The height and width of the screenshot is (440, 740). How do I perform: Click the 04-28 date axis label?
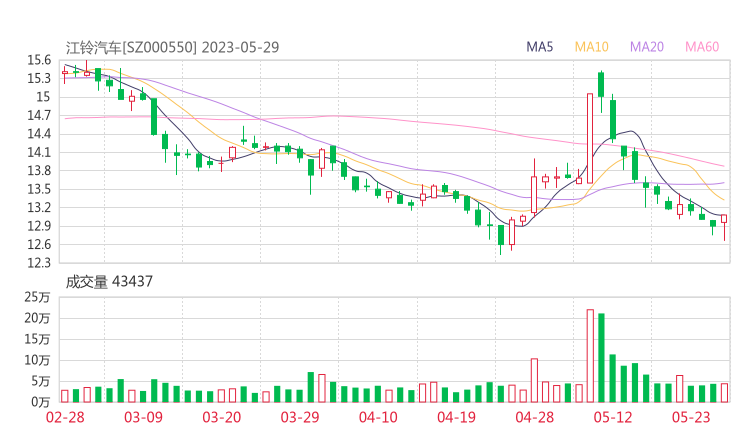(534, 417)
